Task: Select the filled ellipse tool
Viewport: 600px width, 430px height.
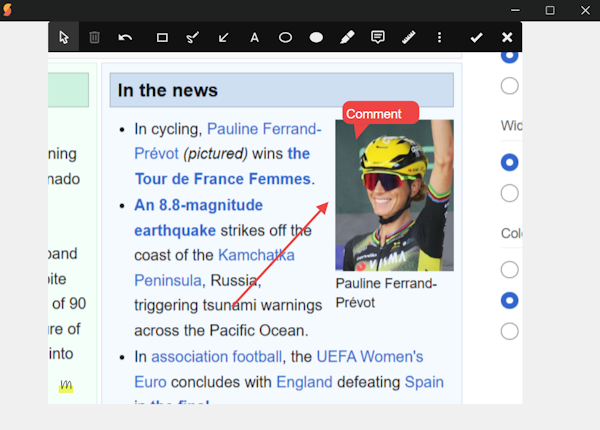Action: tap(316, 37)
